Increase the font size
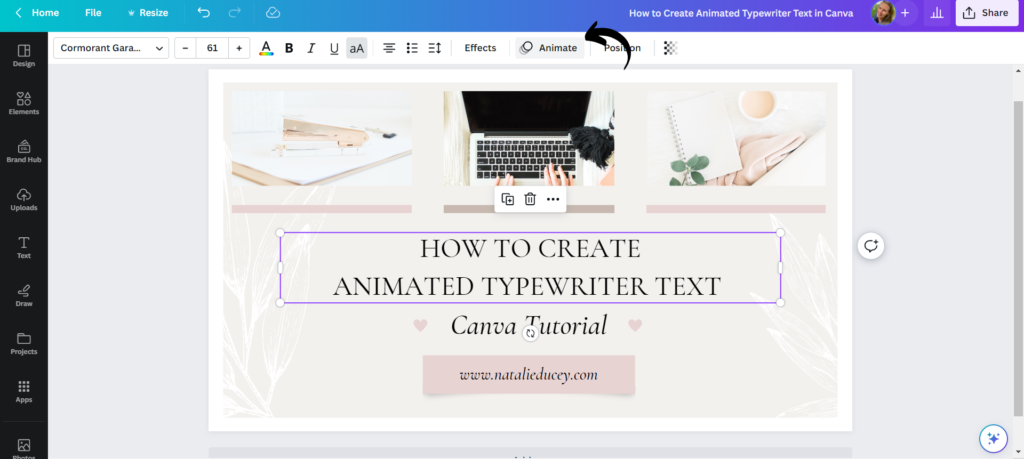The image size is (1024, 459). [x=239, y=48]
